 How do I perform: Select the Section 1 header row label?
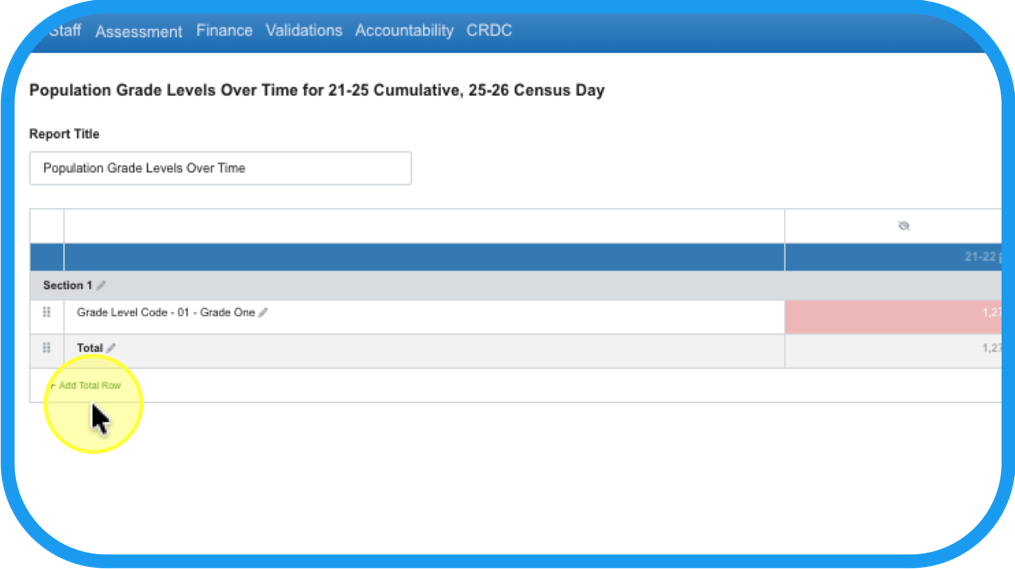click(x=62, y=286)
